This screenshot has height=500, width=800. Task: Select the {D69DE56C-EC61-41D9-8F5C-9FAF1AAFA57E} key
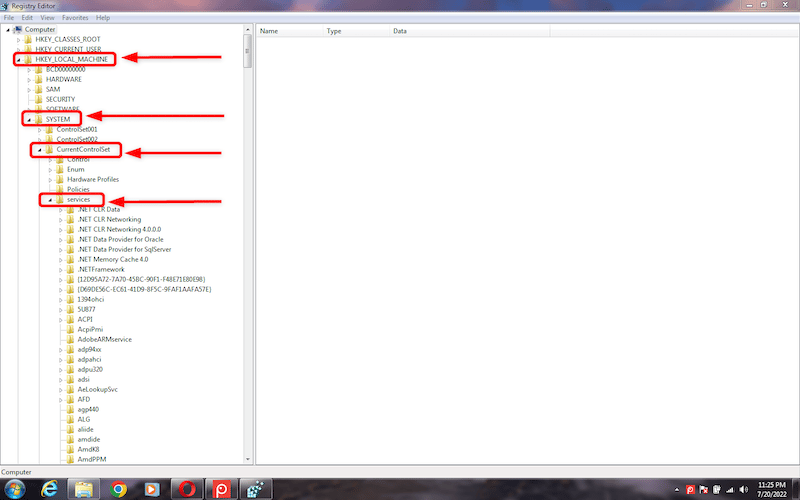(x=144, y=289)
